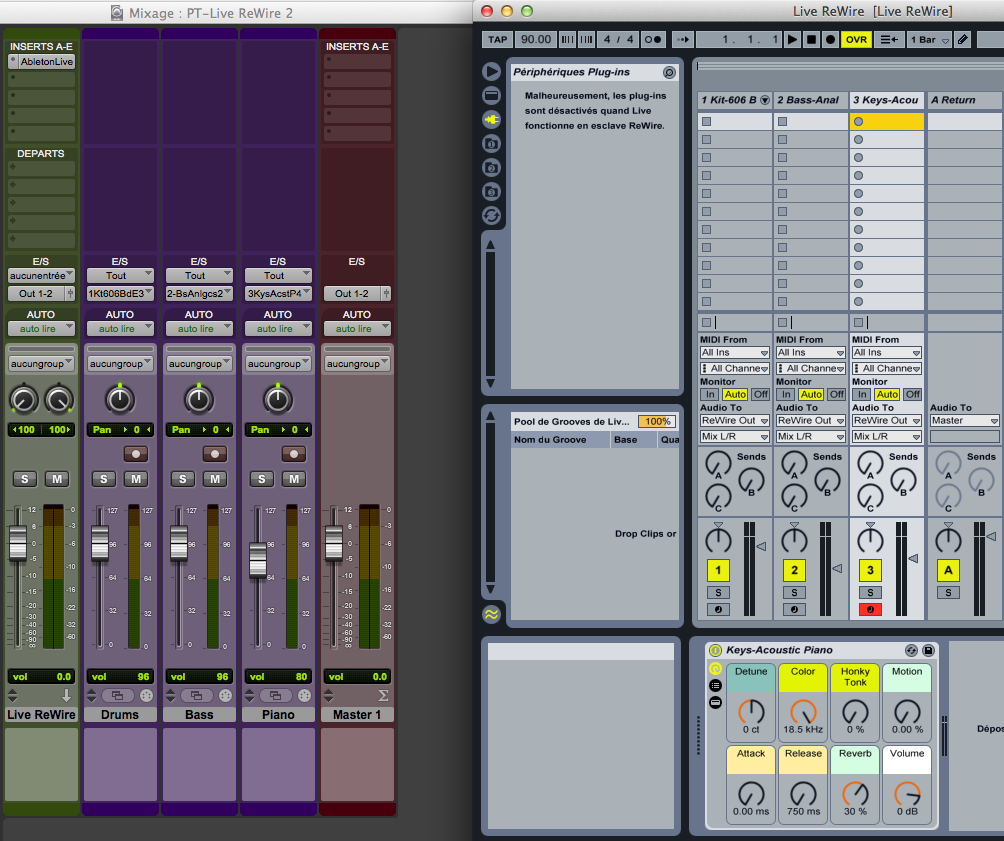
Task: Open the MIDI From 'All Ins' chooser on track 1
Action: (734, 353)
